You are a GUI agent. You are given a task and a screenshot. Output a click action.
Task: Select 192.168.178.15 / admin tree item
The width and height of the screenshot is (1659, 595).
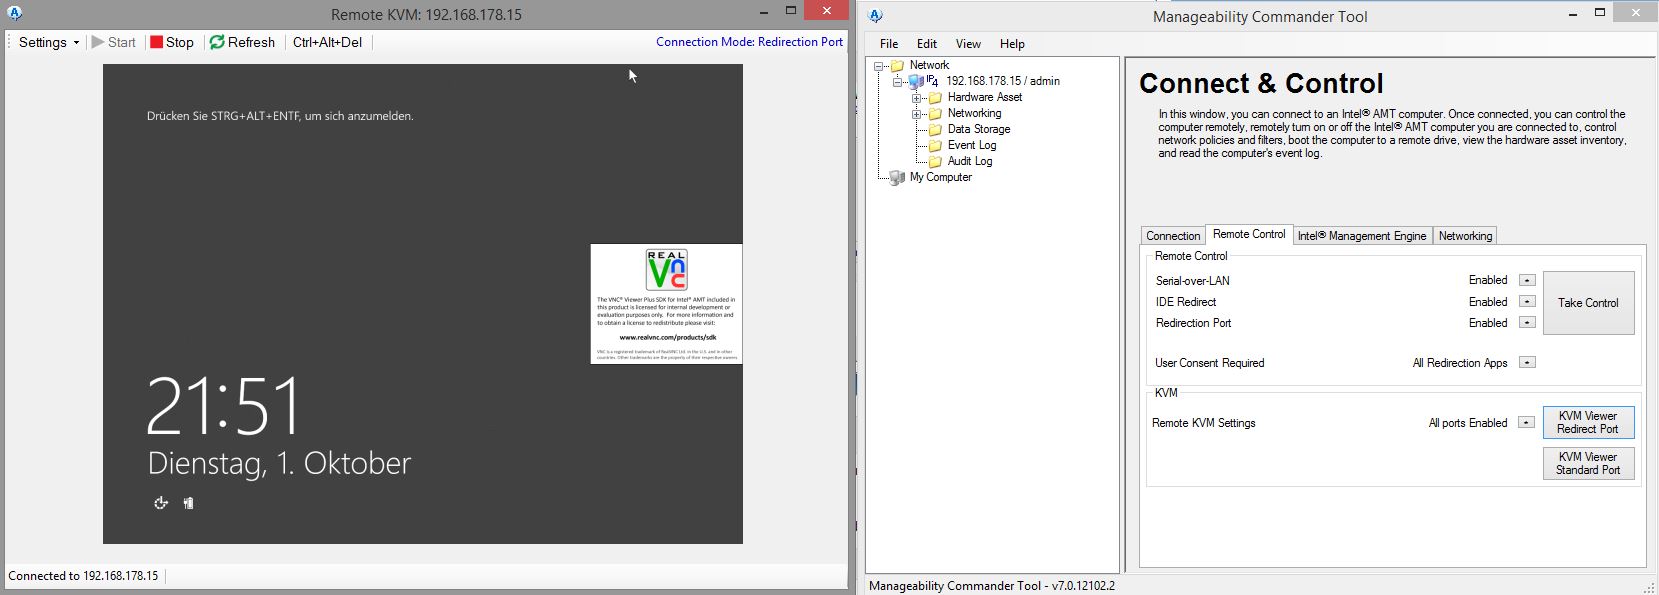click(1003, 81)
